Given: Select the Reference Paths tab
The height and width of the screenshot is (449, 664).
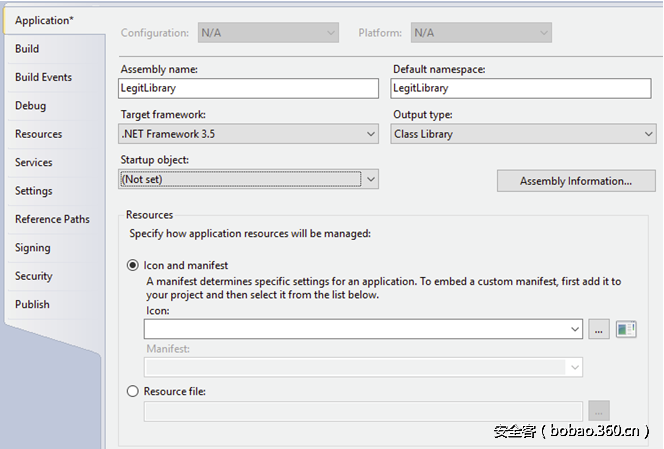Looking at the screenshot, I should (52, 219).
